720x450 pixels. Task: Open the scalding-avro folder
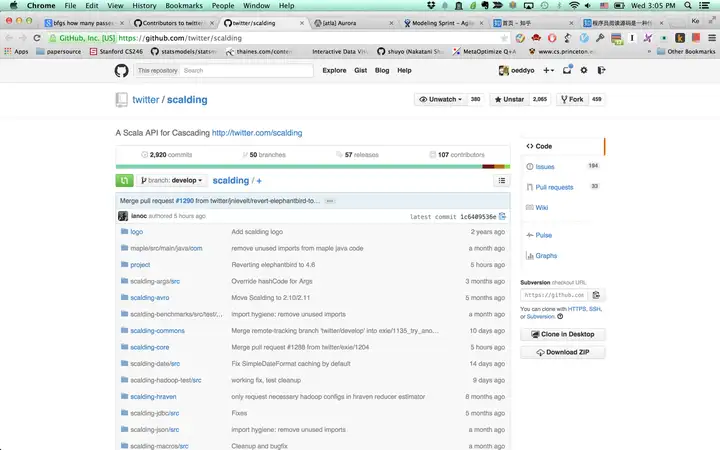pyautogui.click(x=150, y=298)
